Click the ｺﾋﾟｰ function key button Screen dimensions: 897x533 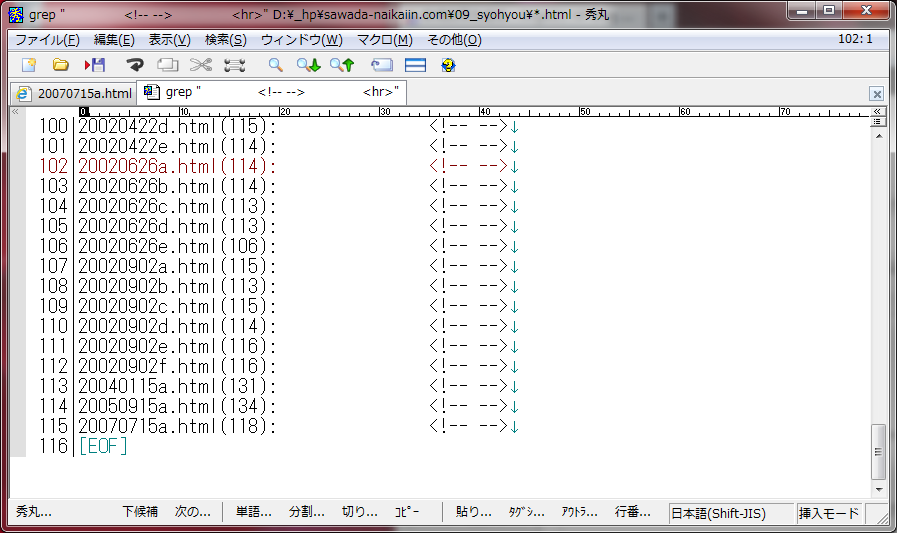[407, 512]
